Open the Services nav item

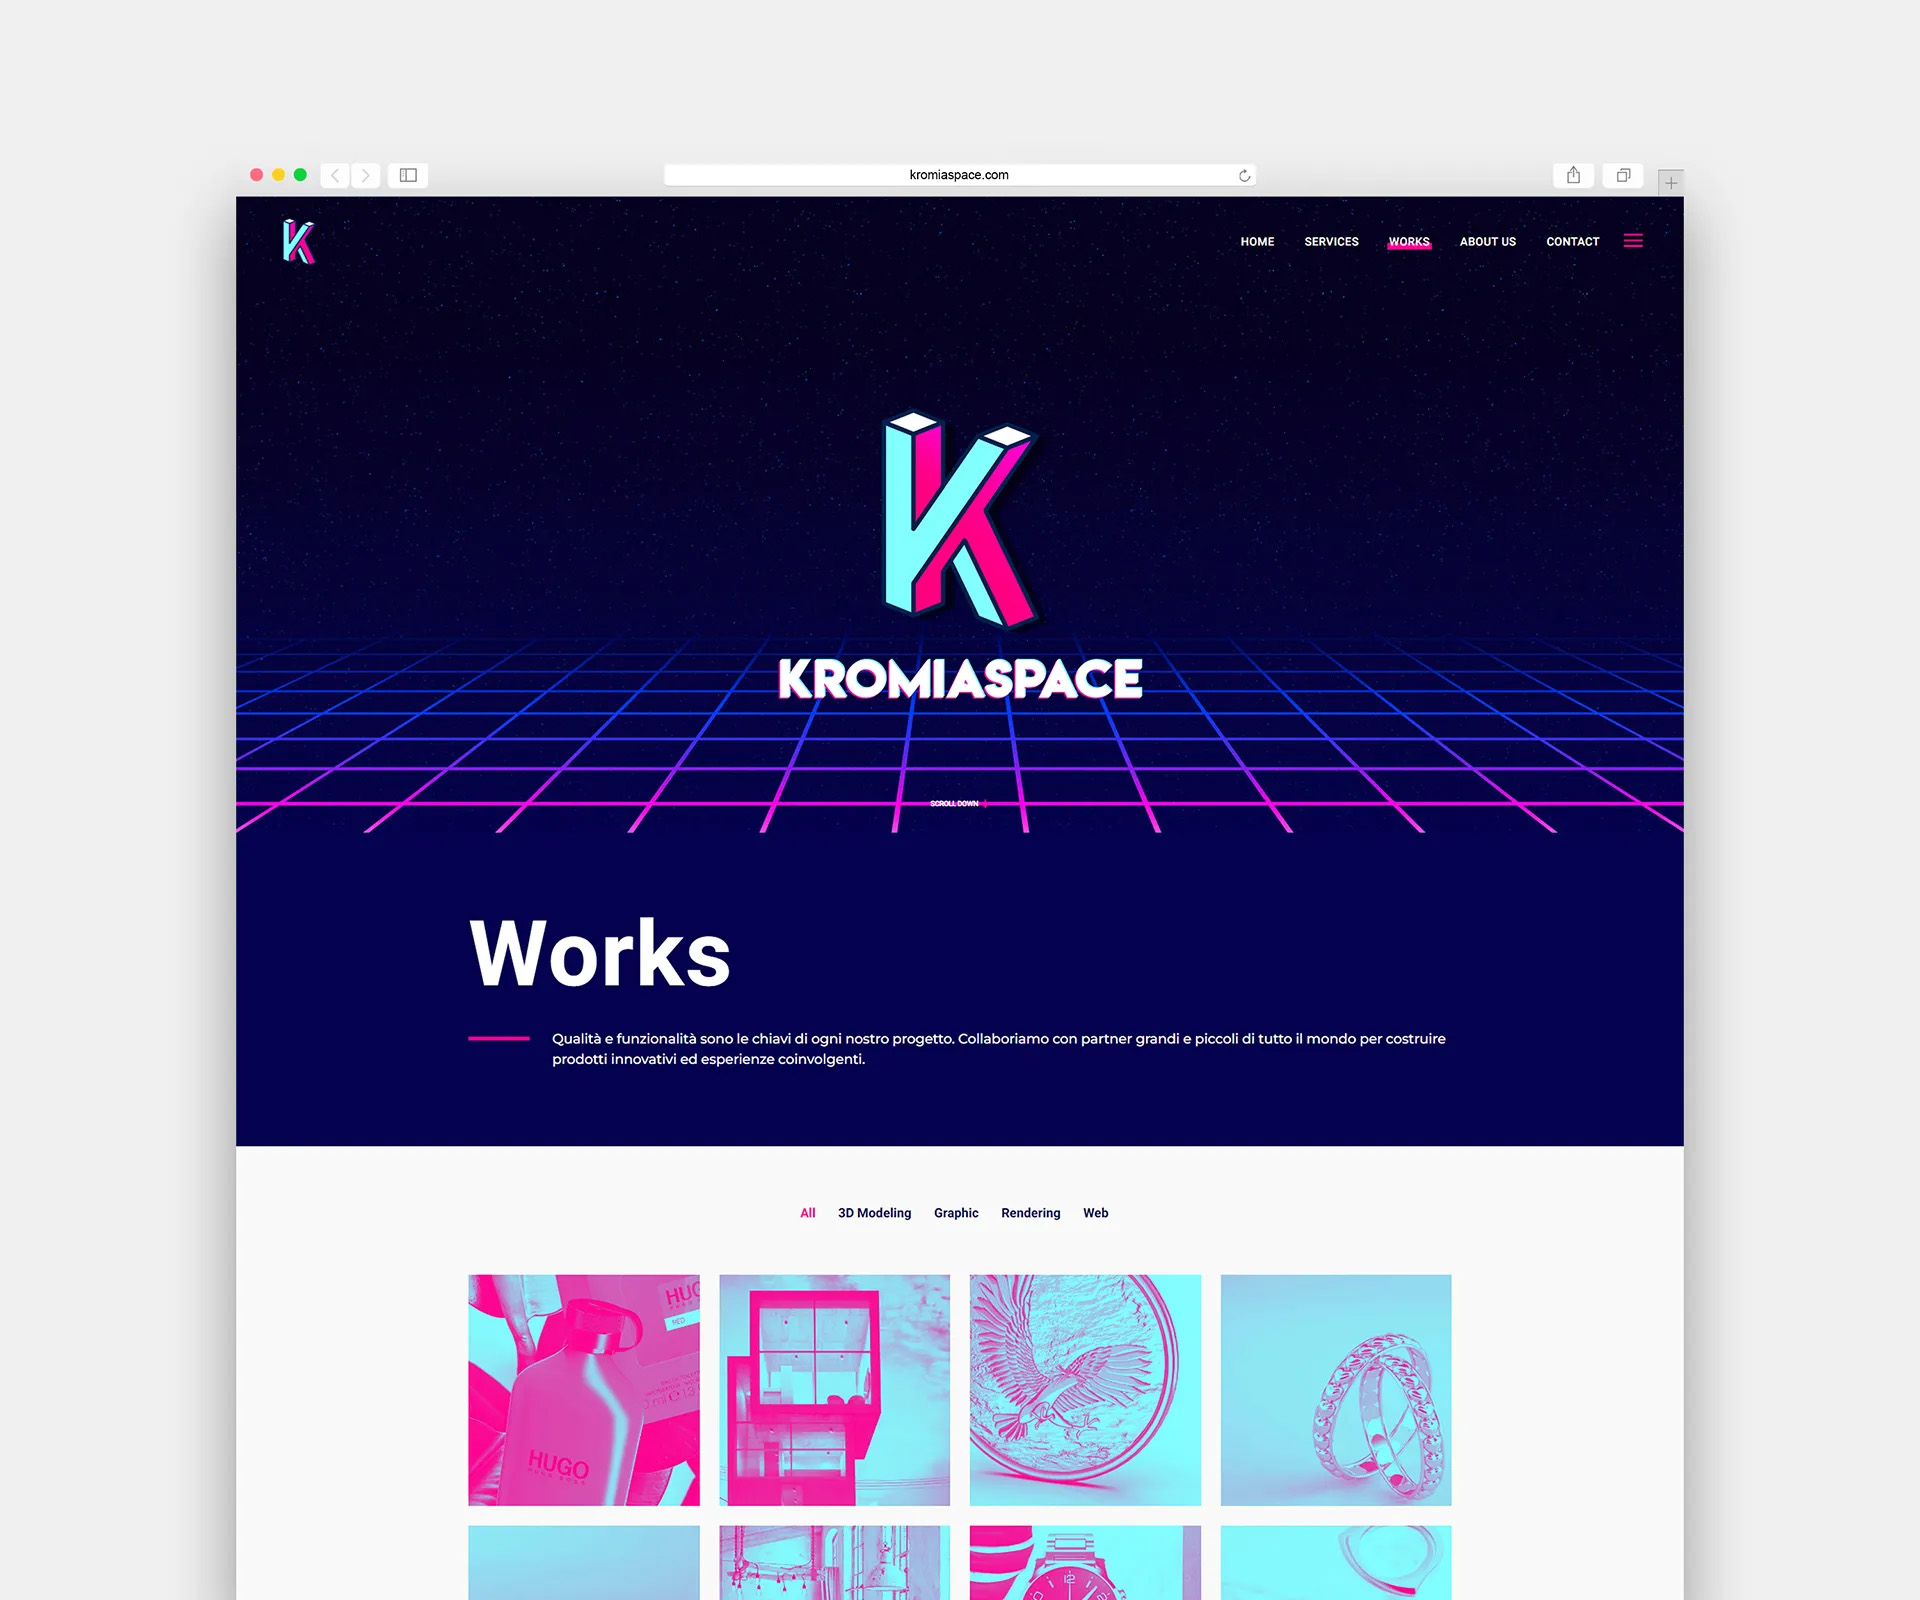[1331, 242]
